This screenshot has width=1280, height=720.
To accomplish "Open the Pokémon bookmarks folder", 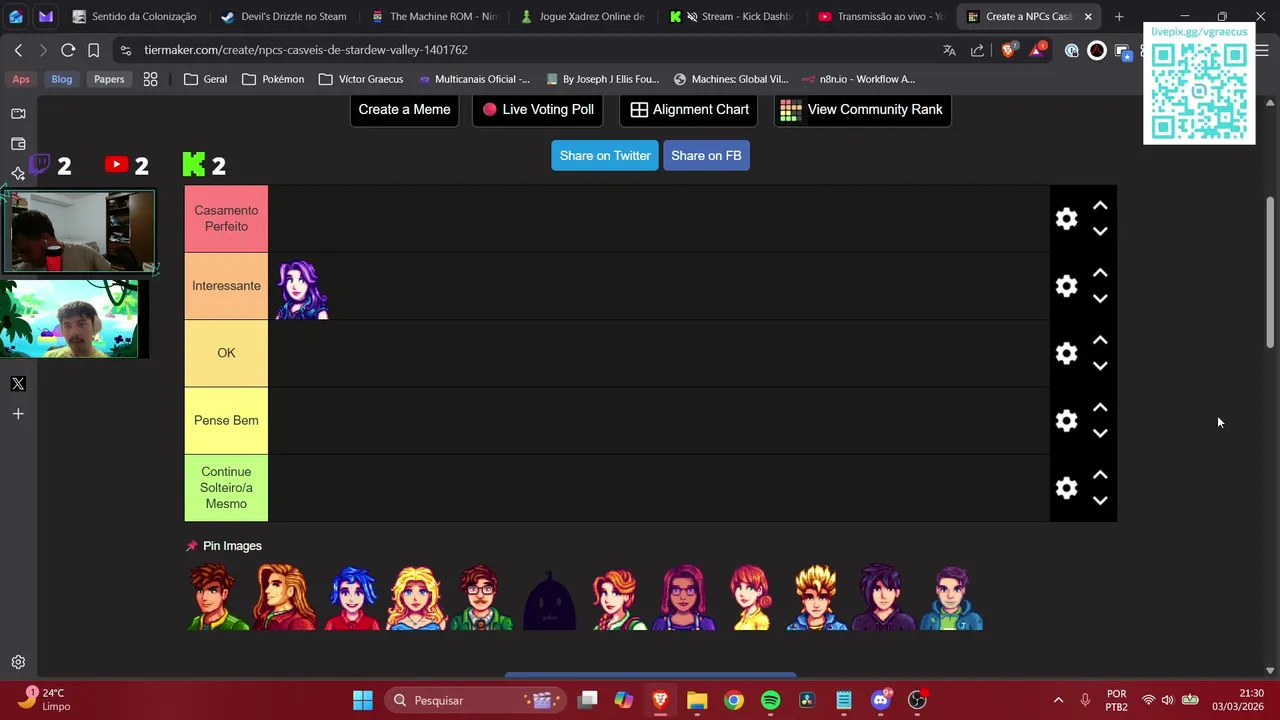I will (273, 79).
